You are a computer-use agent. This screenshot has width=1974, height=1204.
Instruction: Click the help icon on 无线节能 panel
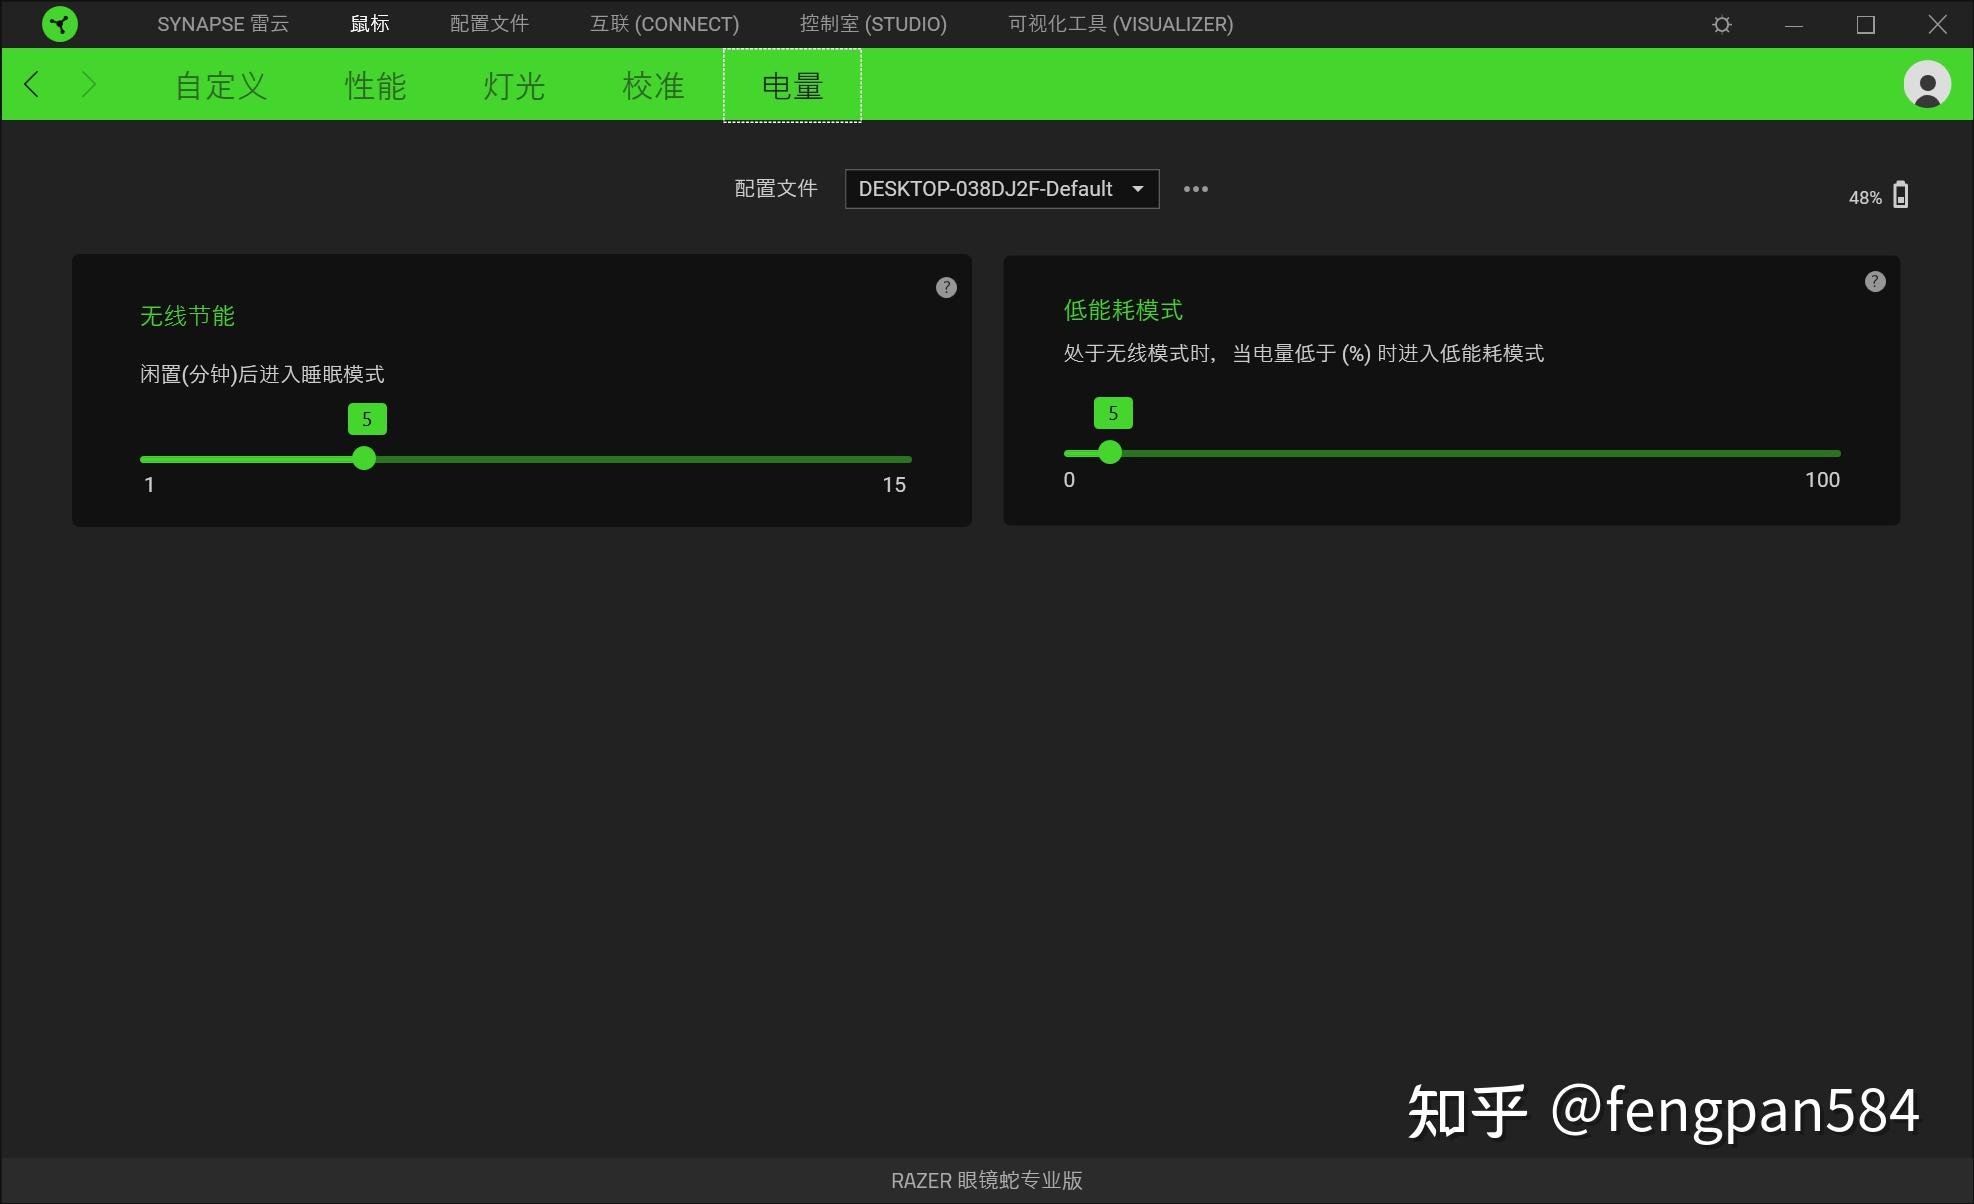click(945, 287)
